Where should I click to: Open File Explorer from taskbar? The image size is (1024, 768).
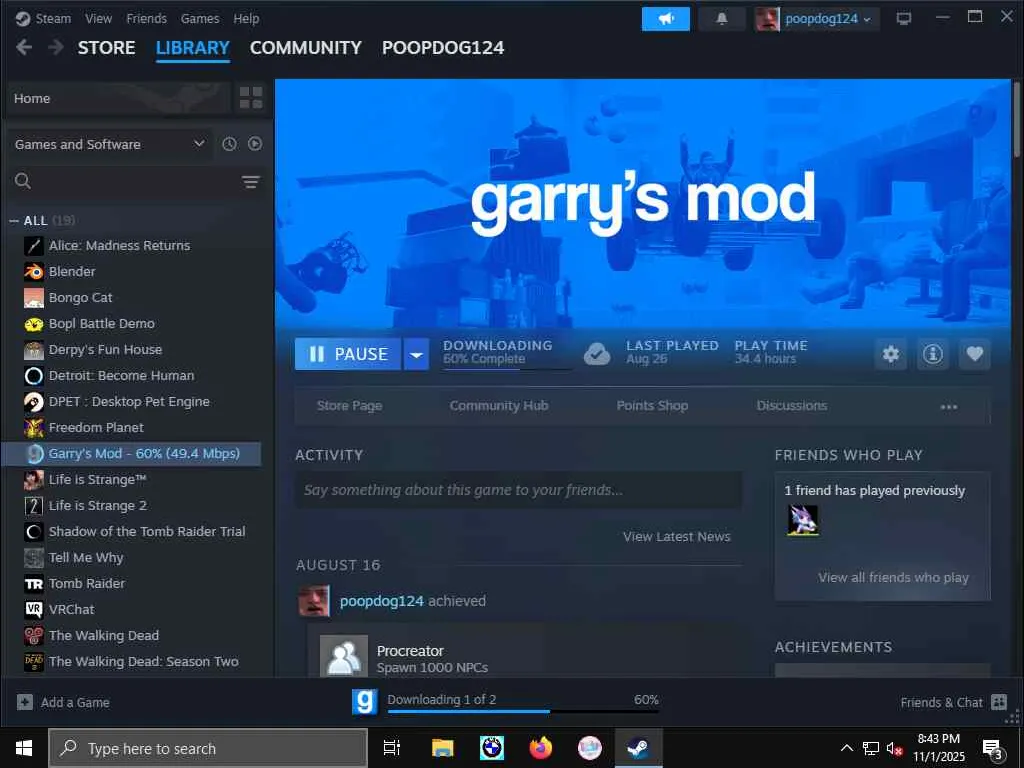point(443,748)
